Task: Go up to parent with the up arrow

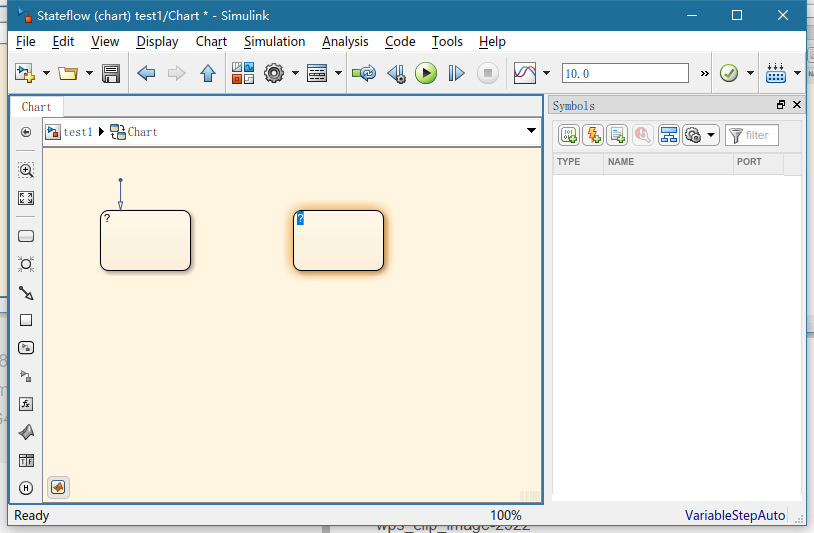Action: (208, 73)
